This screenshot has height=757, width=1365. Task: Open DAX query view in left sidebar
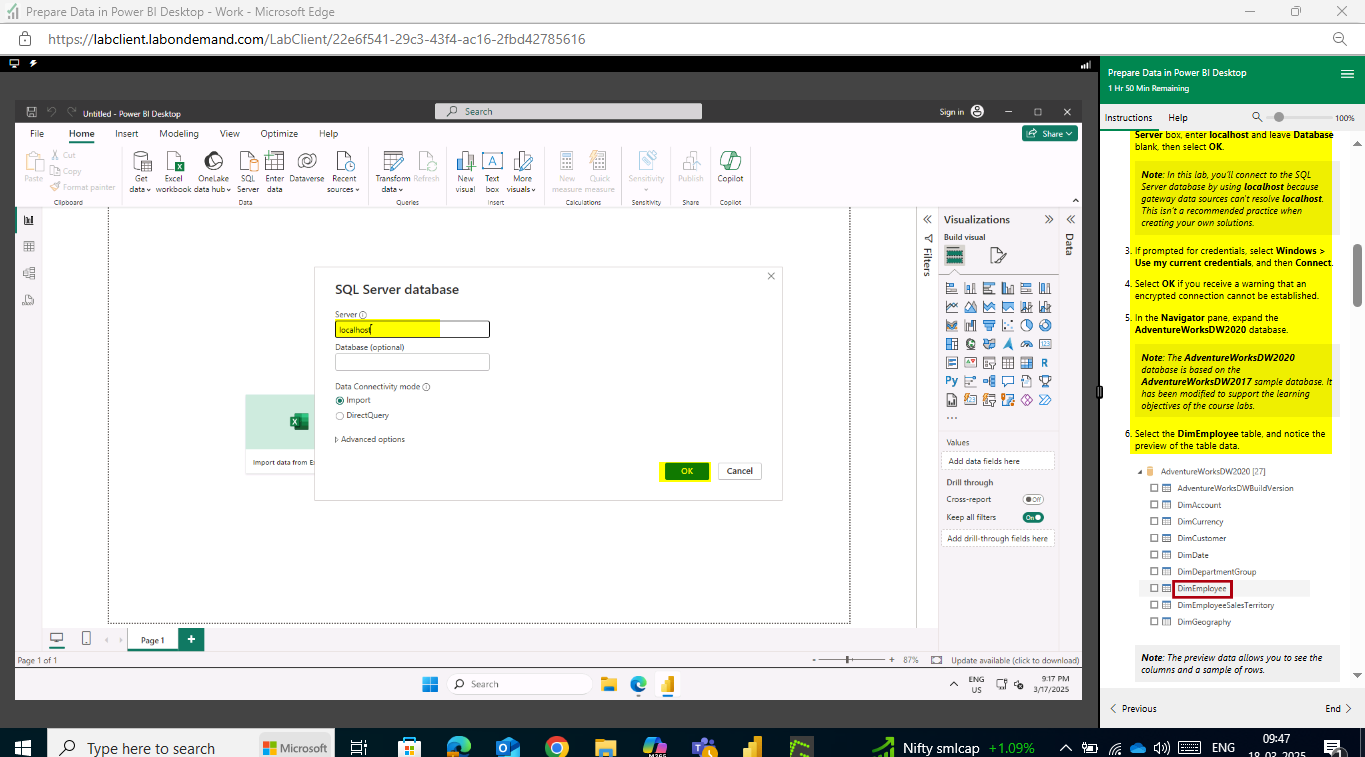coord(28,300)
